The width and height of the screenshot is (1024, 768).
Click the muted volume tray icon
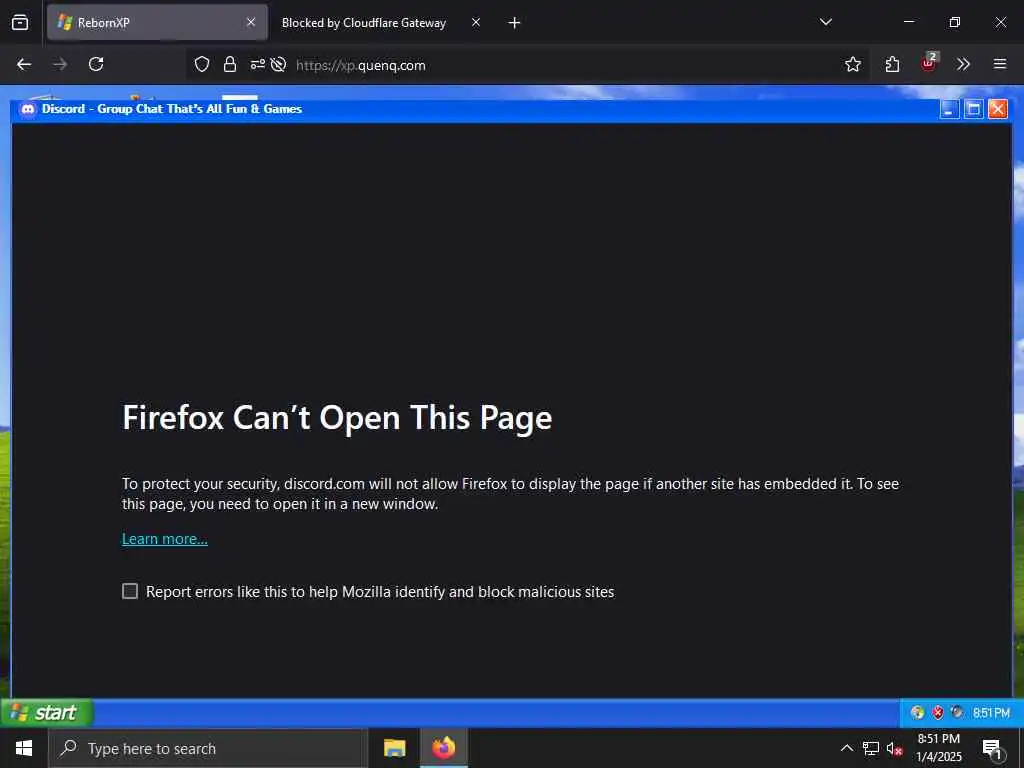tap(894, 748)
